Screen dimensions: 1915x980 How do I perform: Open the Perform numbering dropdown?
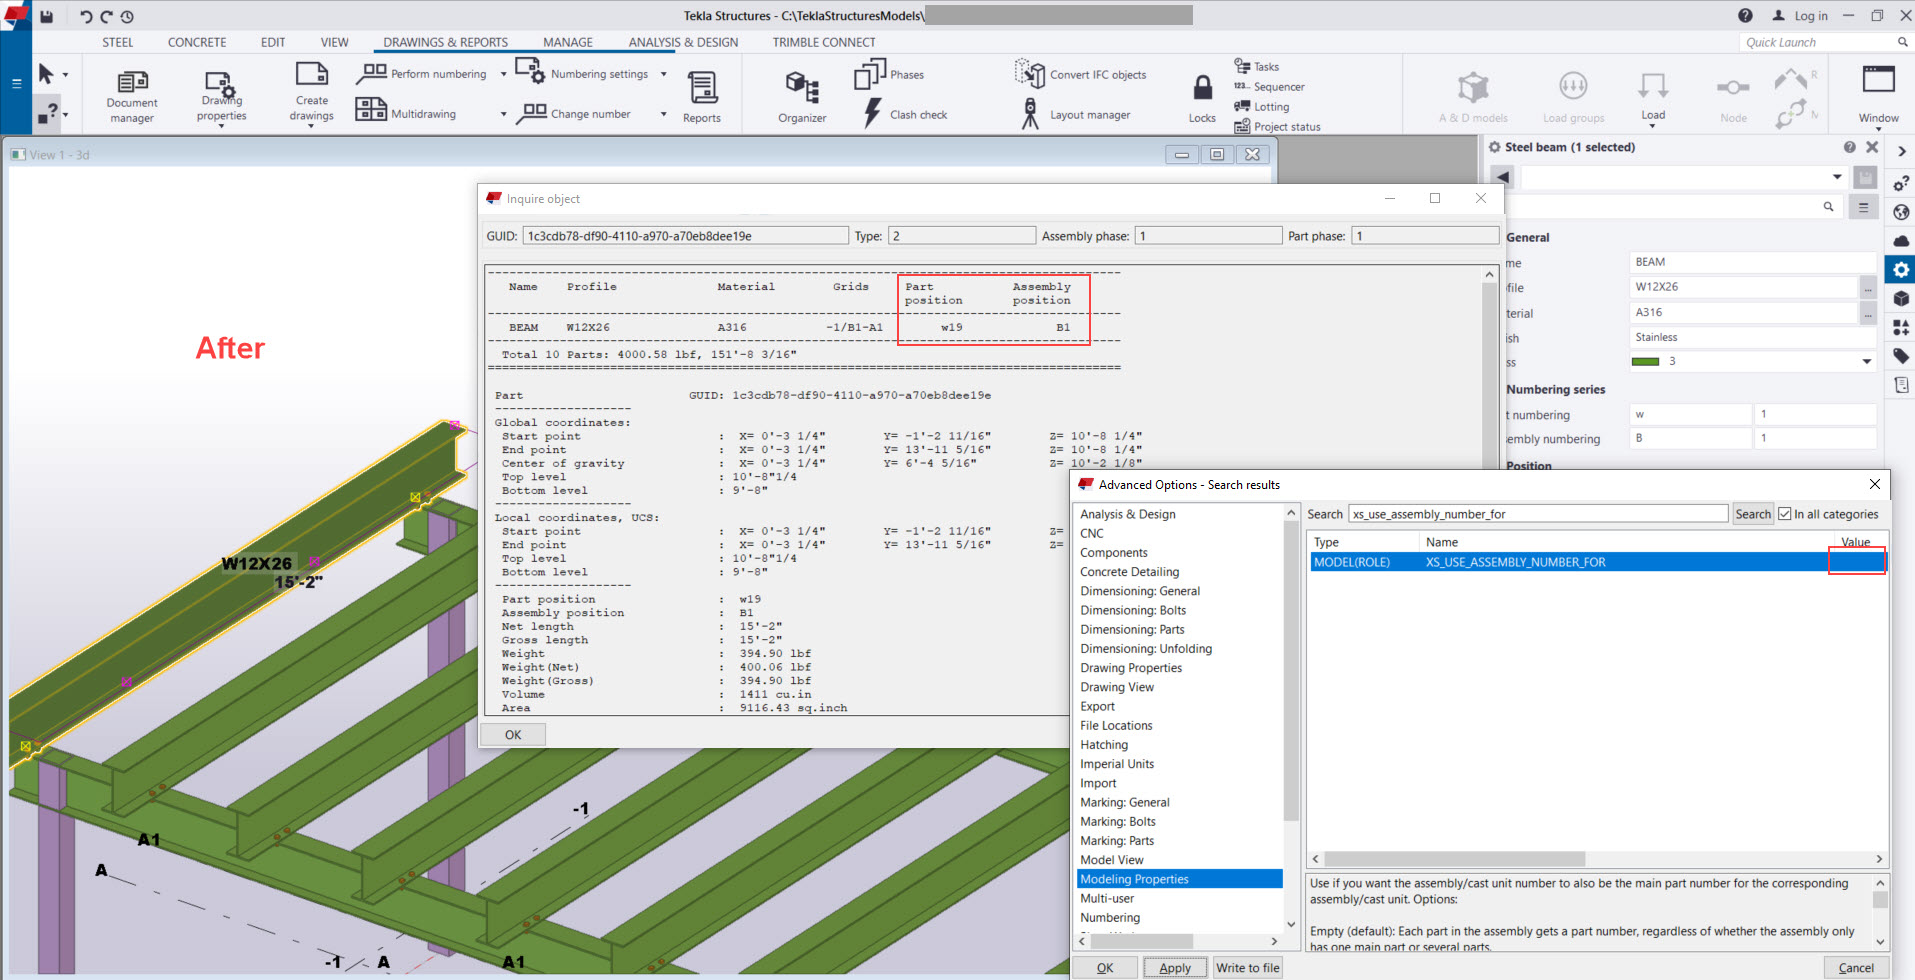coord(502,73)
